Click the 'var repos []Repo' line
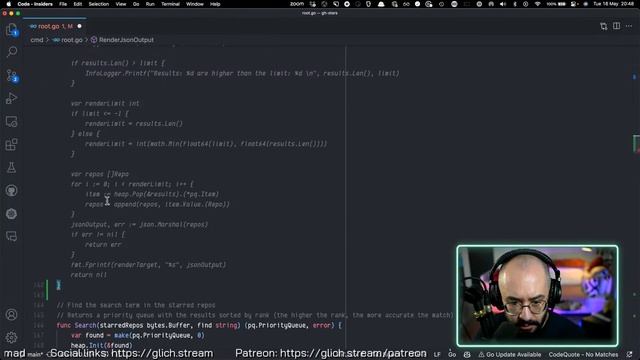Viewport: 640px width, 360px height. [x=100, y=174]
